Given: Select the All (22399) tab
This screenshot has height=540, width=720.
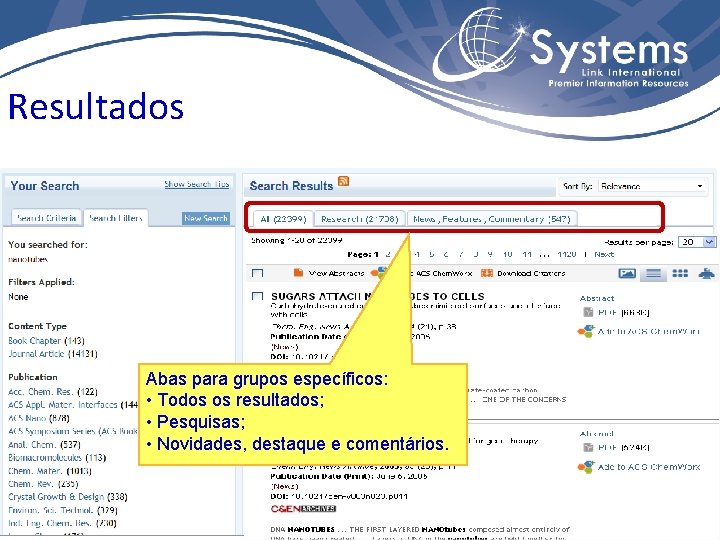Looking at the screenshot, I should [283, 219].
